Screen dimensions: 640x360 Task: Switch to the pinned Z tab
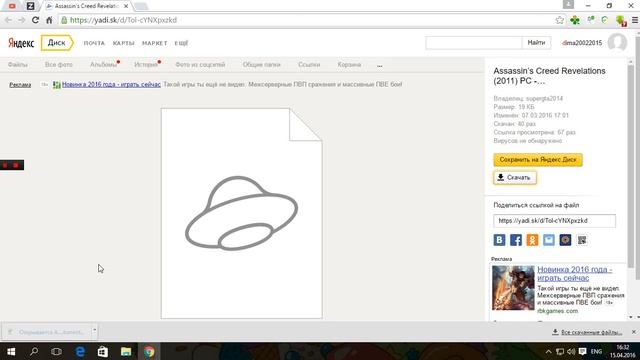click(x=30, y=6)
